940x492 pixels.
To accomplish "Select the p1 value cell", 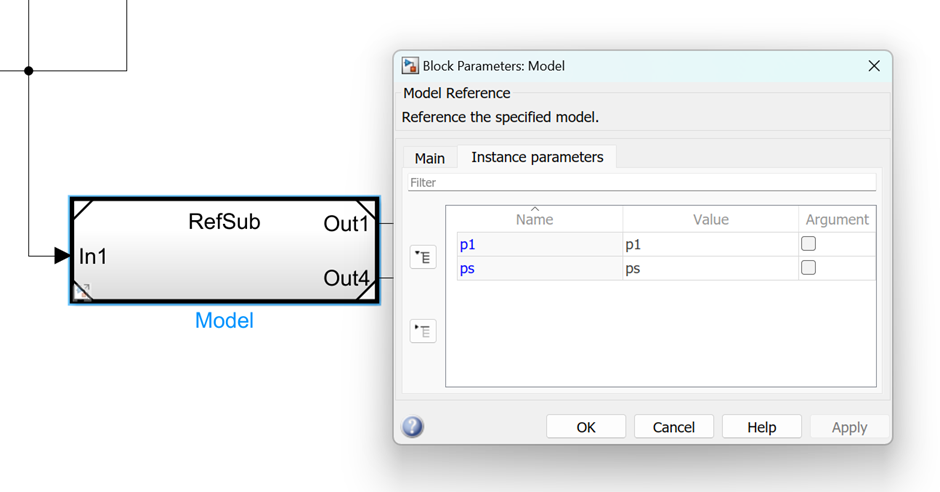I will 710,244.
